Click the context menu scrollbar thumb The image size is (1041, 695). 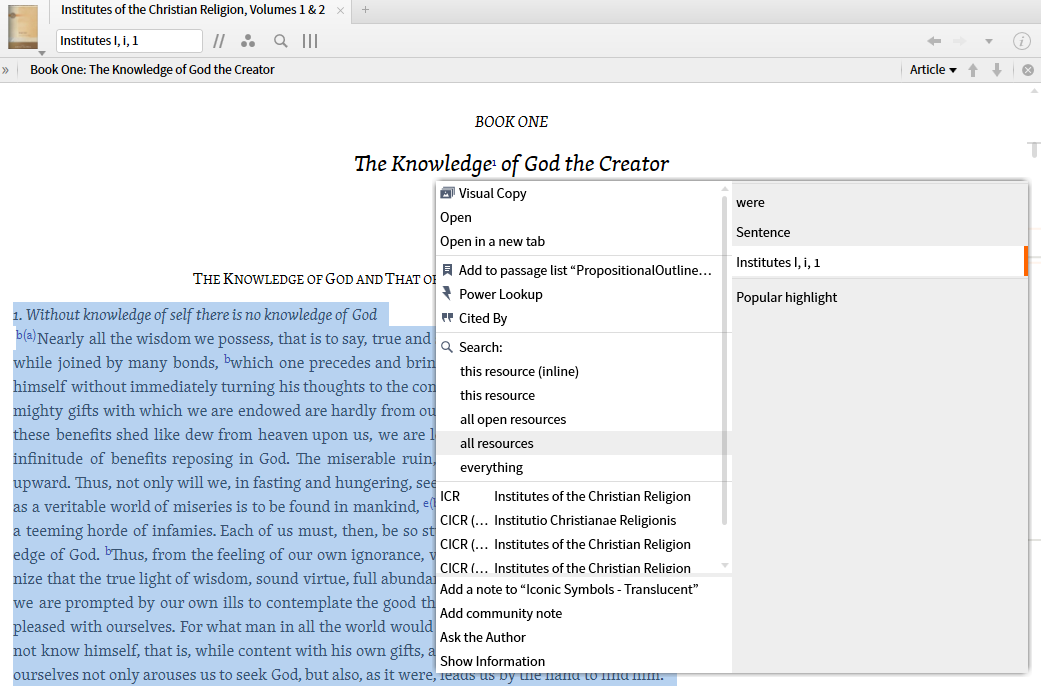point(724,362)
